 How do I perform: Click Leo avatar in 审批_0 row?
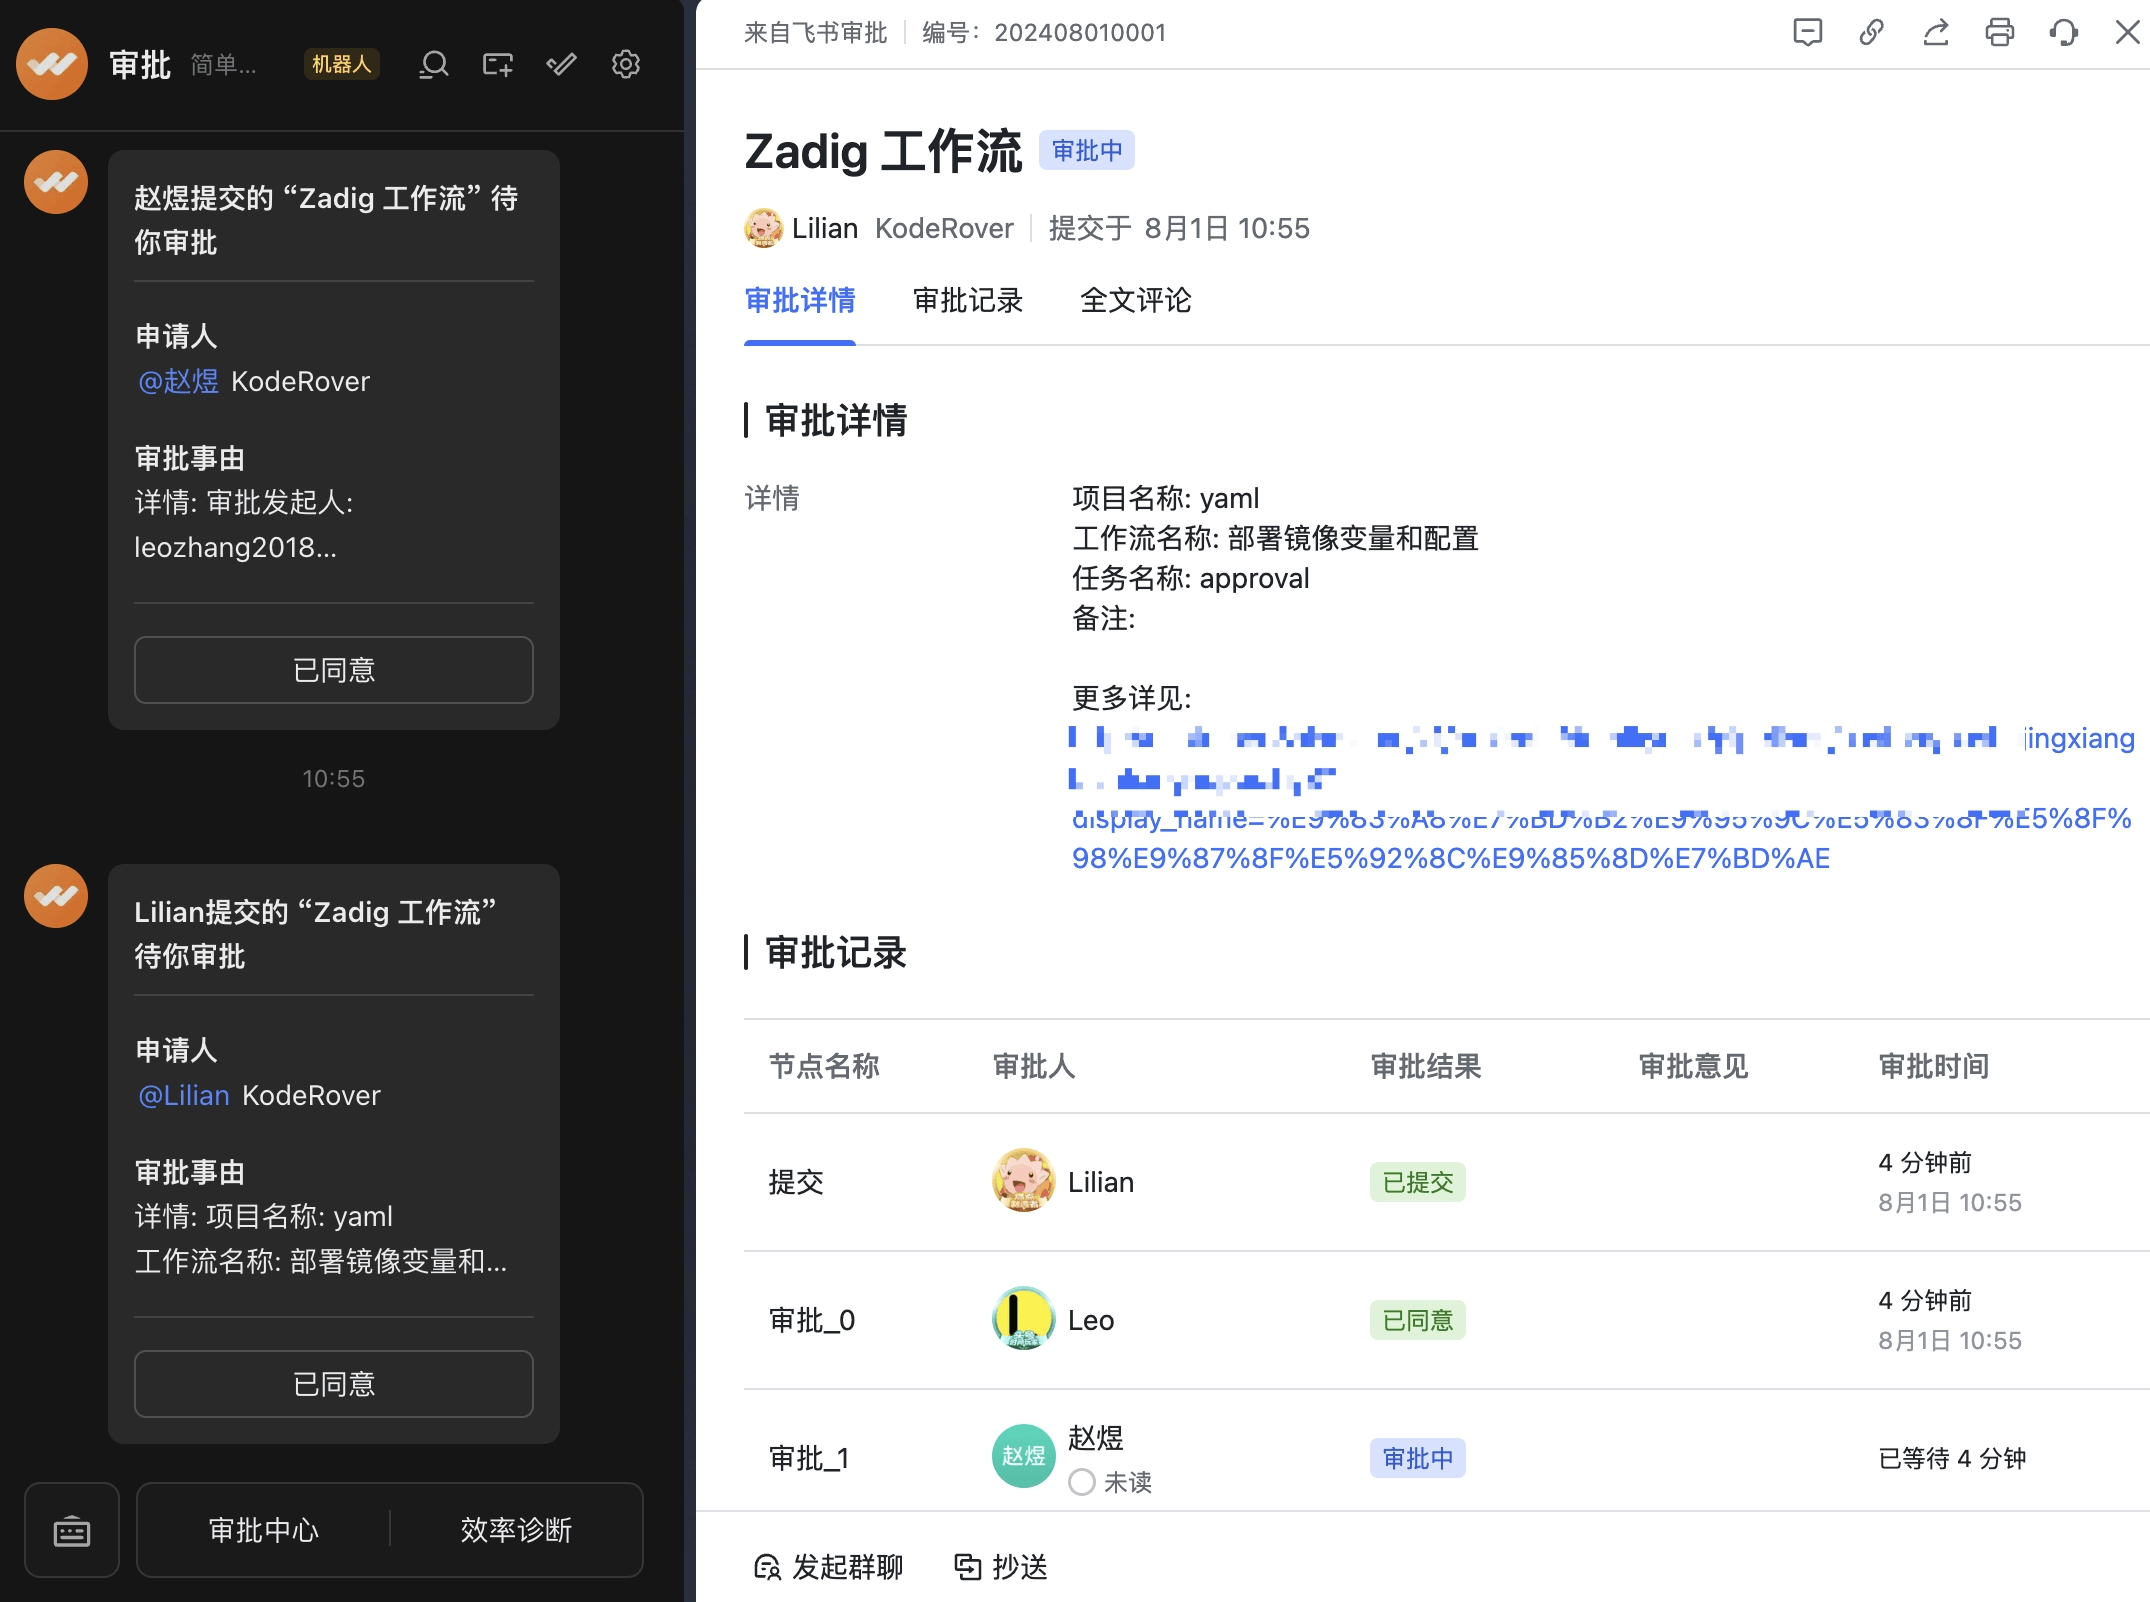point(1023,1318)
